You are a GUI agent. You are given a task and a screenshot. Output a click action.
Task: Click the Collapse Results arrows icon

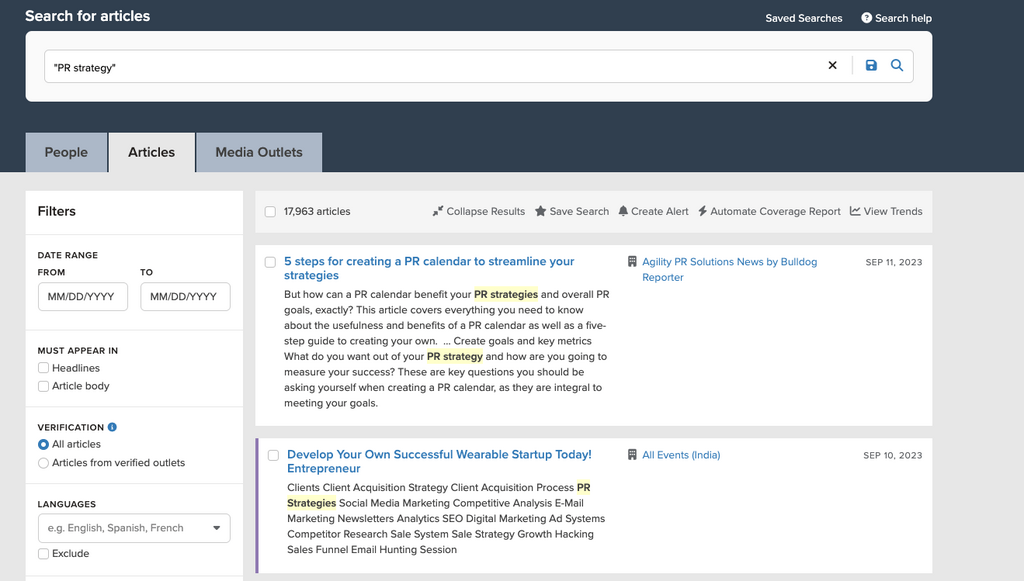click(x=438, y=212)
